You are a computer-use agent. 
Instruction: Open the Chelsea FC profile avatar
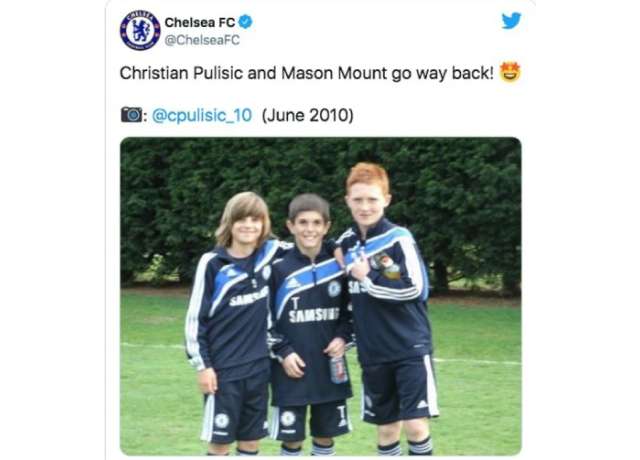click(140, 31)
